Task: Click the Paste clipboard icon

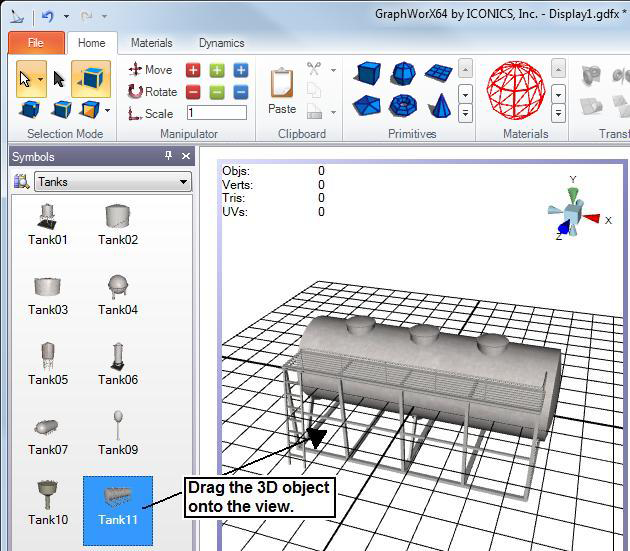Action: click(282, 89)
